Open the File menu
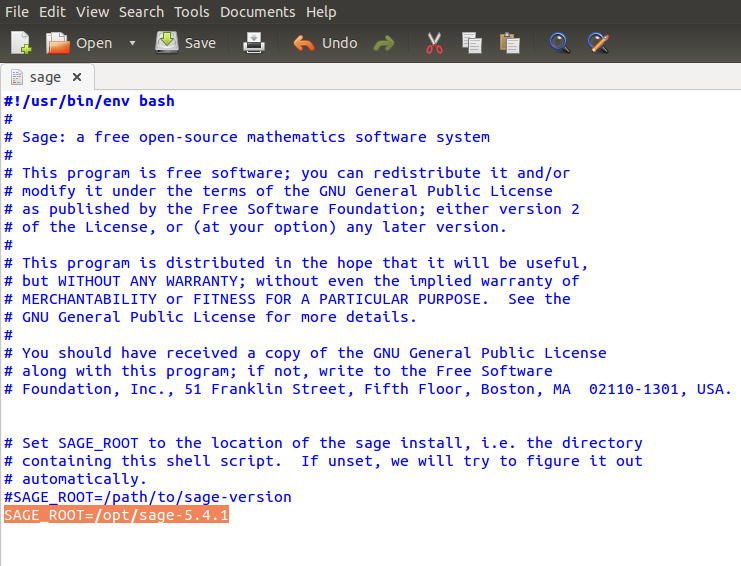 (17, 12)
